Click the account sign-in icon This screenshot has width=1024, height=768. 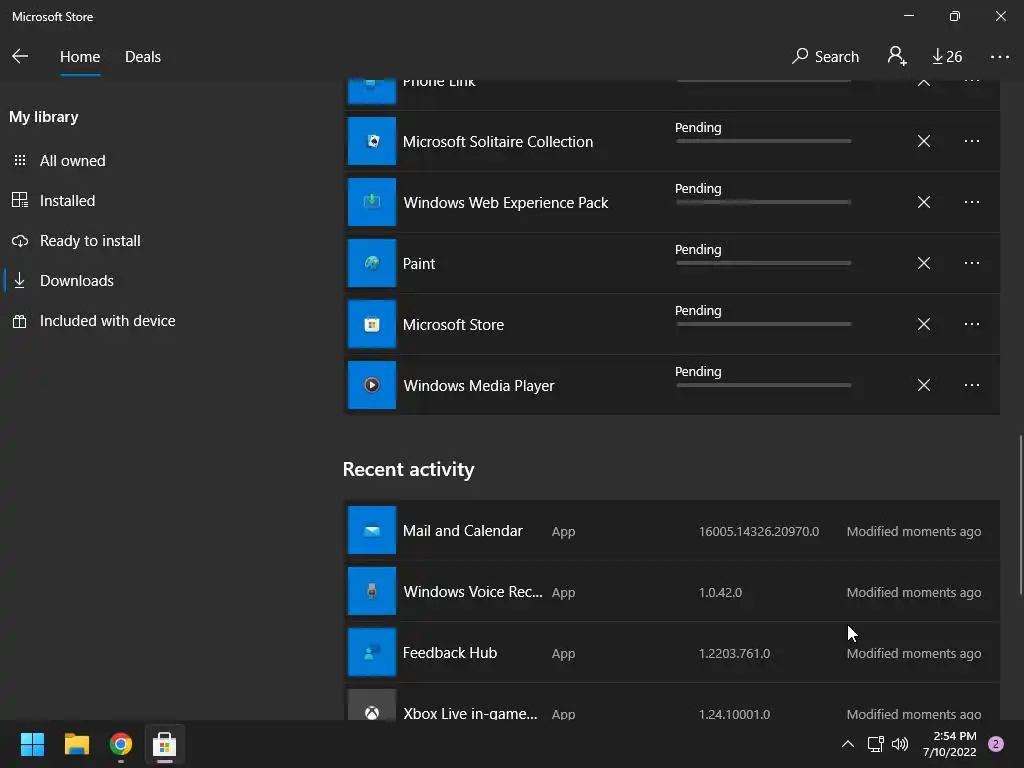point(897,56)
